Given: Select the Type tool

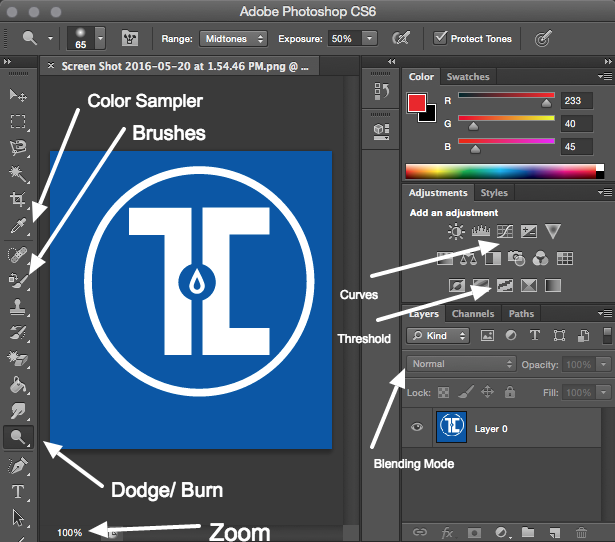Looking at the screenshot, I should (18, 491).
